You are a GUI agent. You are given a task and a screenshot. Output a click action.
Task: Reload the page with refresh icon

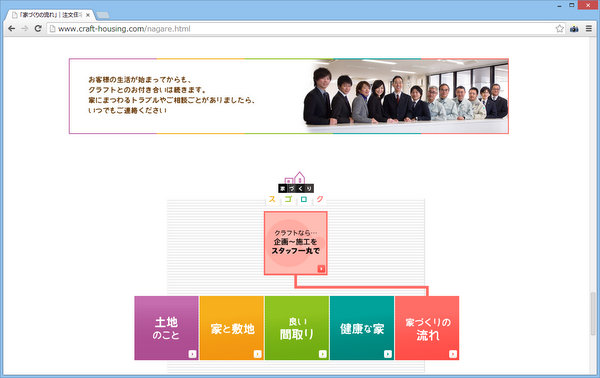[x=38, y=29]
